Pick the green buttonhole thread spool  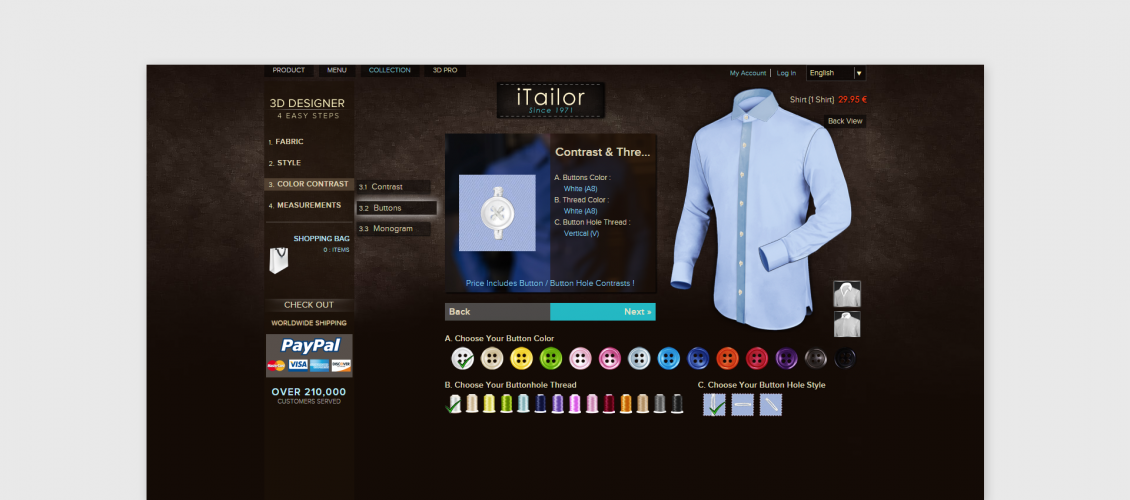pos(507,403)
